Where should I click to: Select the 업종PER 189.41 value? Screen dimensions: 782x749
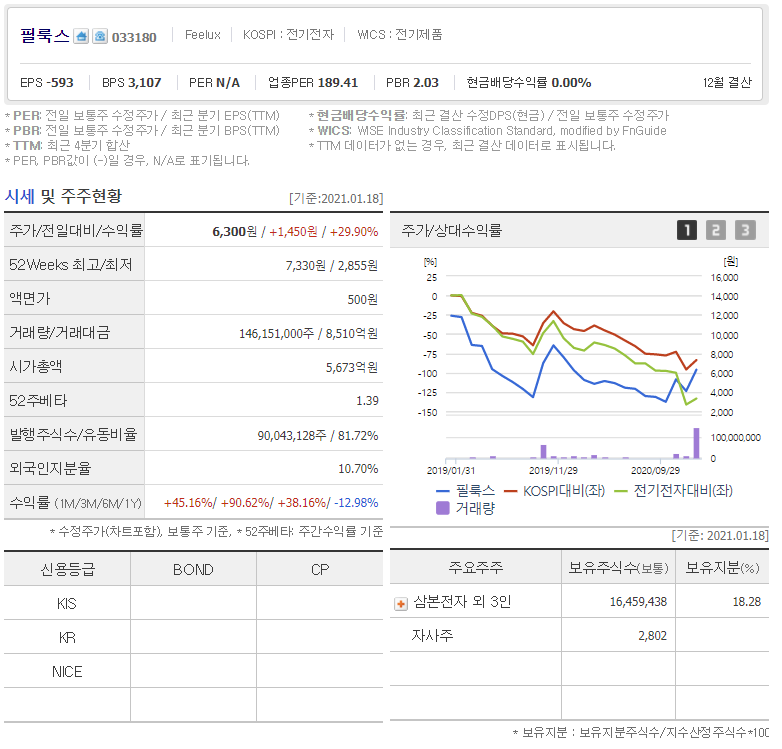pyautogui.click(x=313, y=82)
